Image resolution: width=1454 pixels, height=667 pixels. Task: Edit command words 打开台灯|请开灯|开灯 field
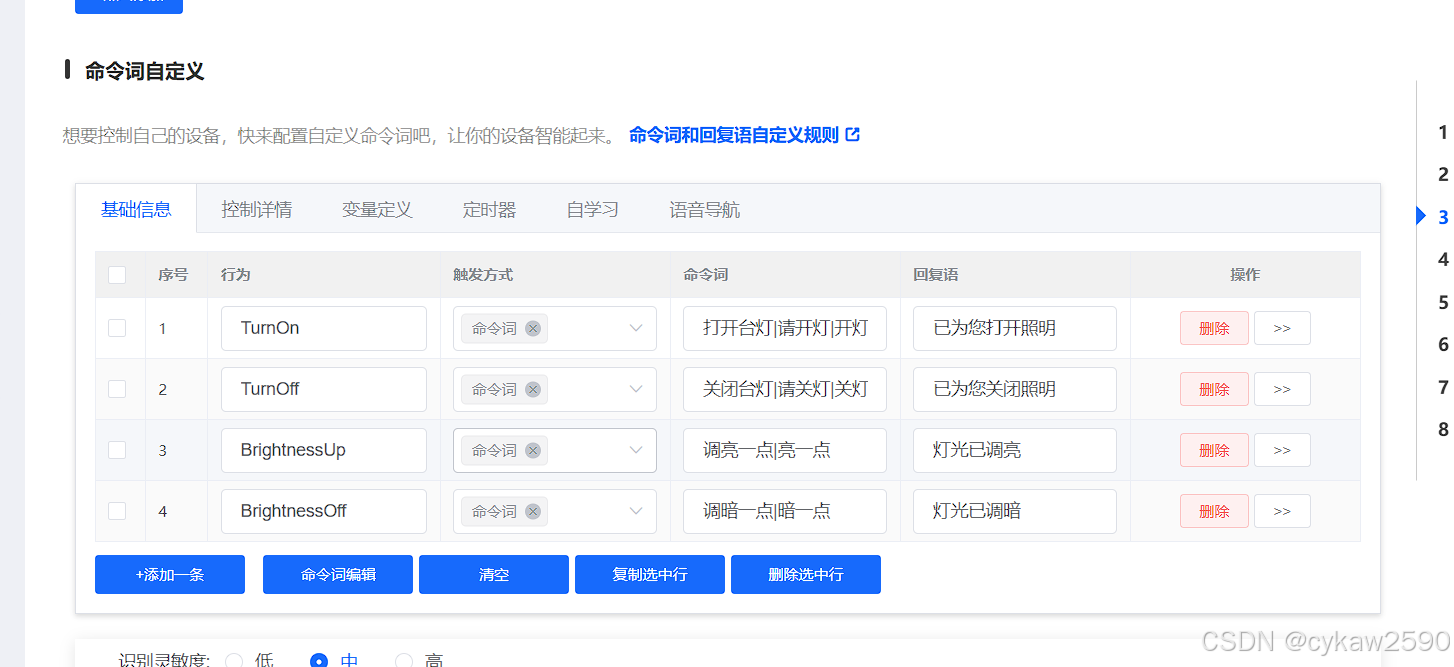(785, 328)
